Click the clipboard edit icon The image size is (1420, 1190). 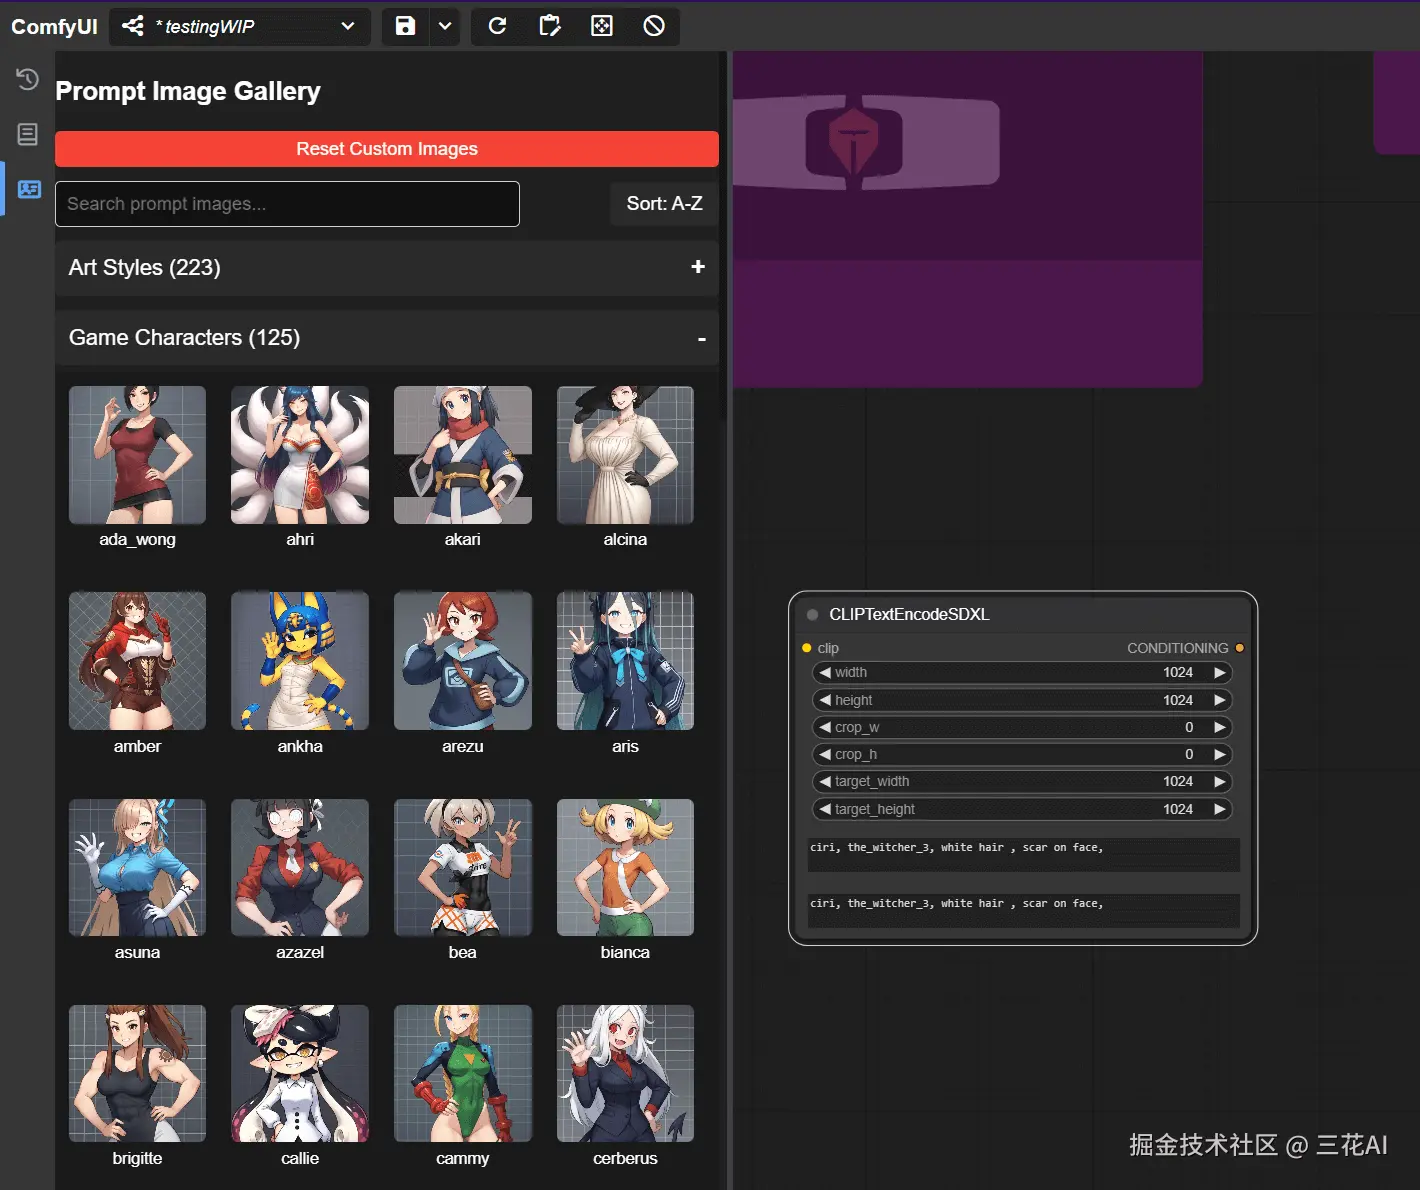pos(549,26)
